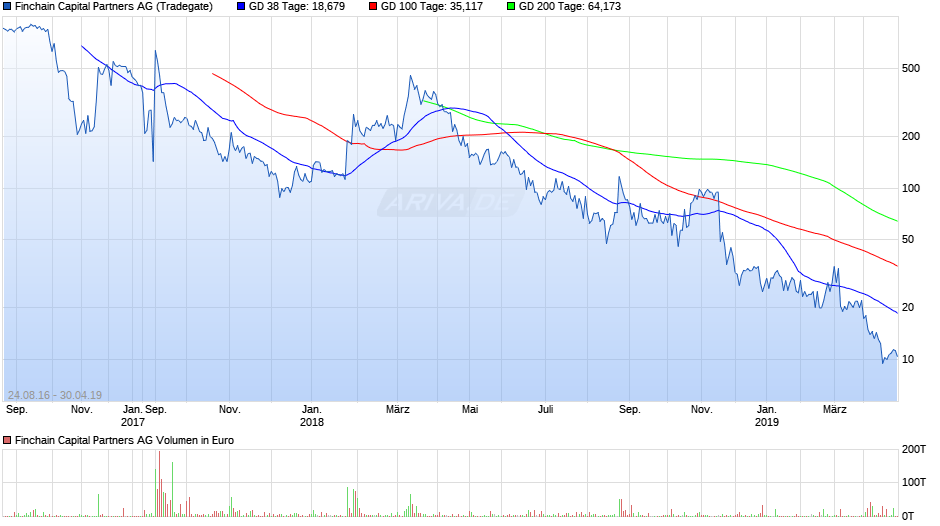Click the green GD 200 Tage legend swatch

click(x=511, y=7)
